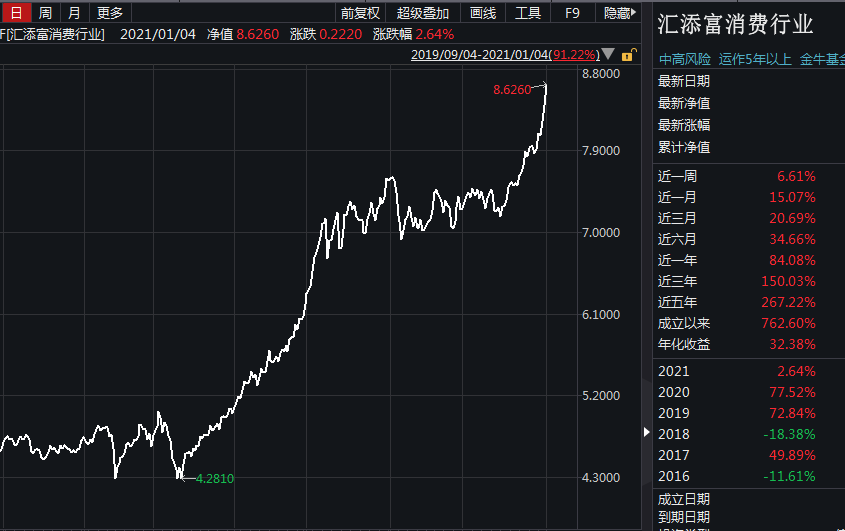
Task: Open the 工具 tools menu
Action: tap(528, 12)
